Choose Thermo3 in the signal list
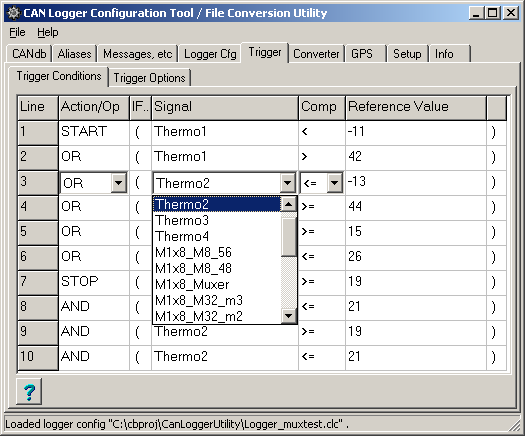The width and height of the screenshot is (525, 436). 217,220
